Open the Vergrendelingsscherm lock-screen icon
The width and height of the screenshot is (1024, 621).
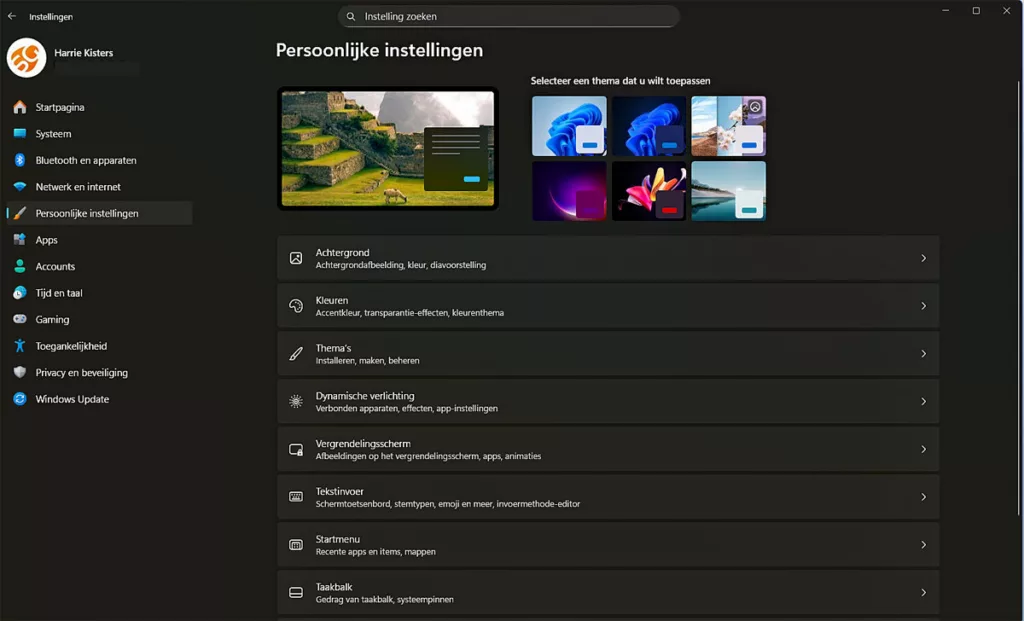point(295,449)
